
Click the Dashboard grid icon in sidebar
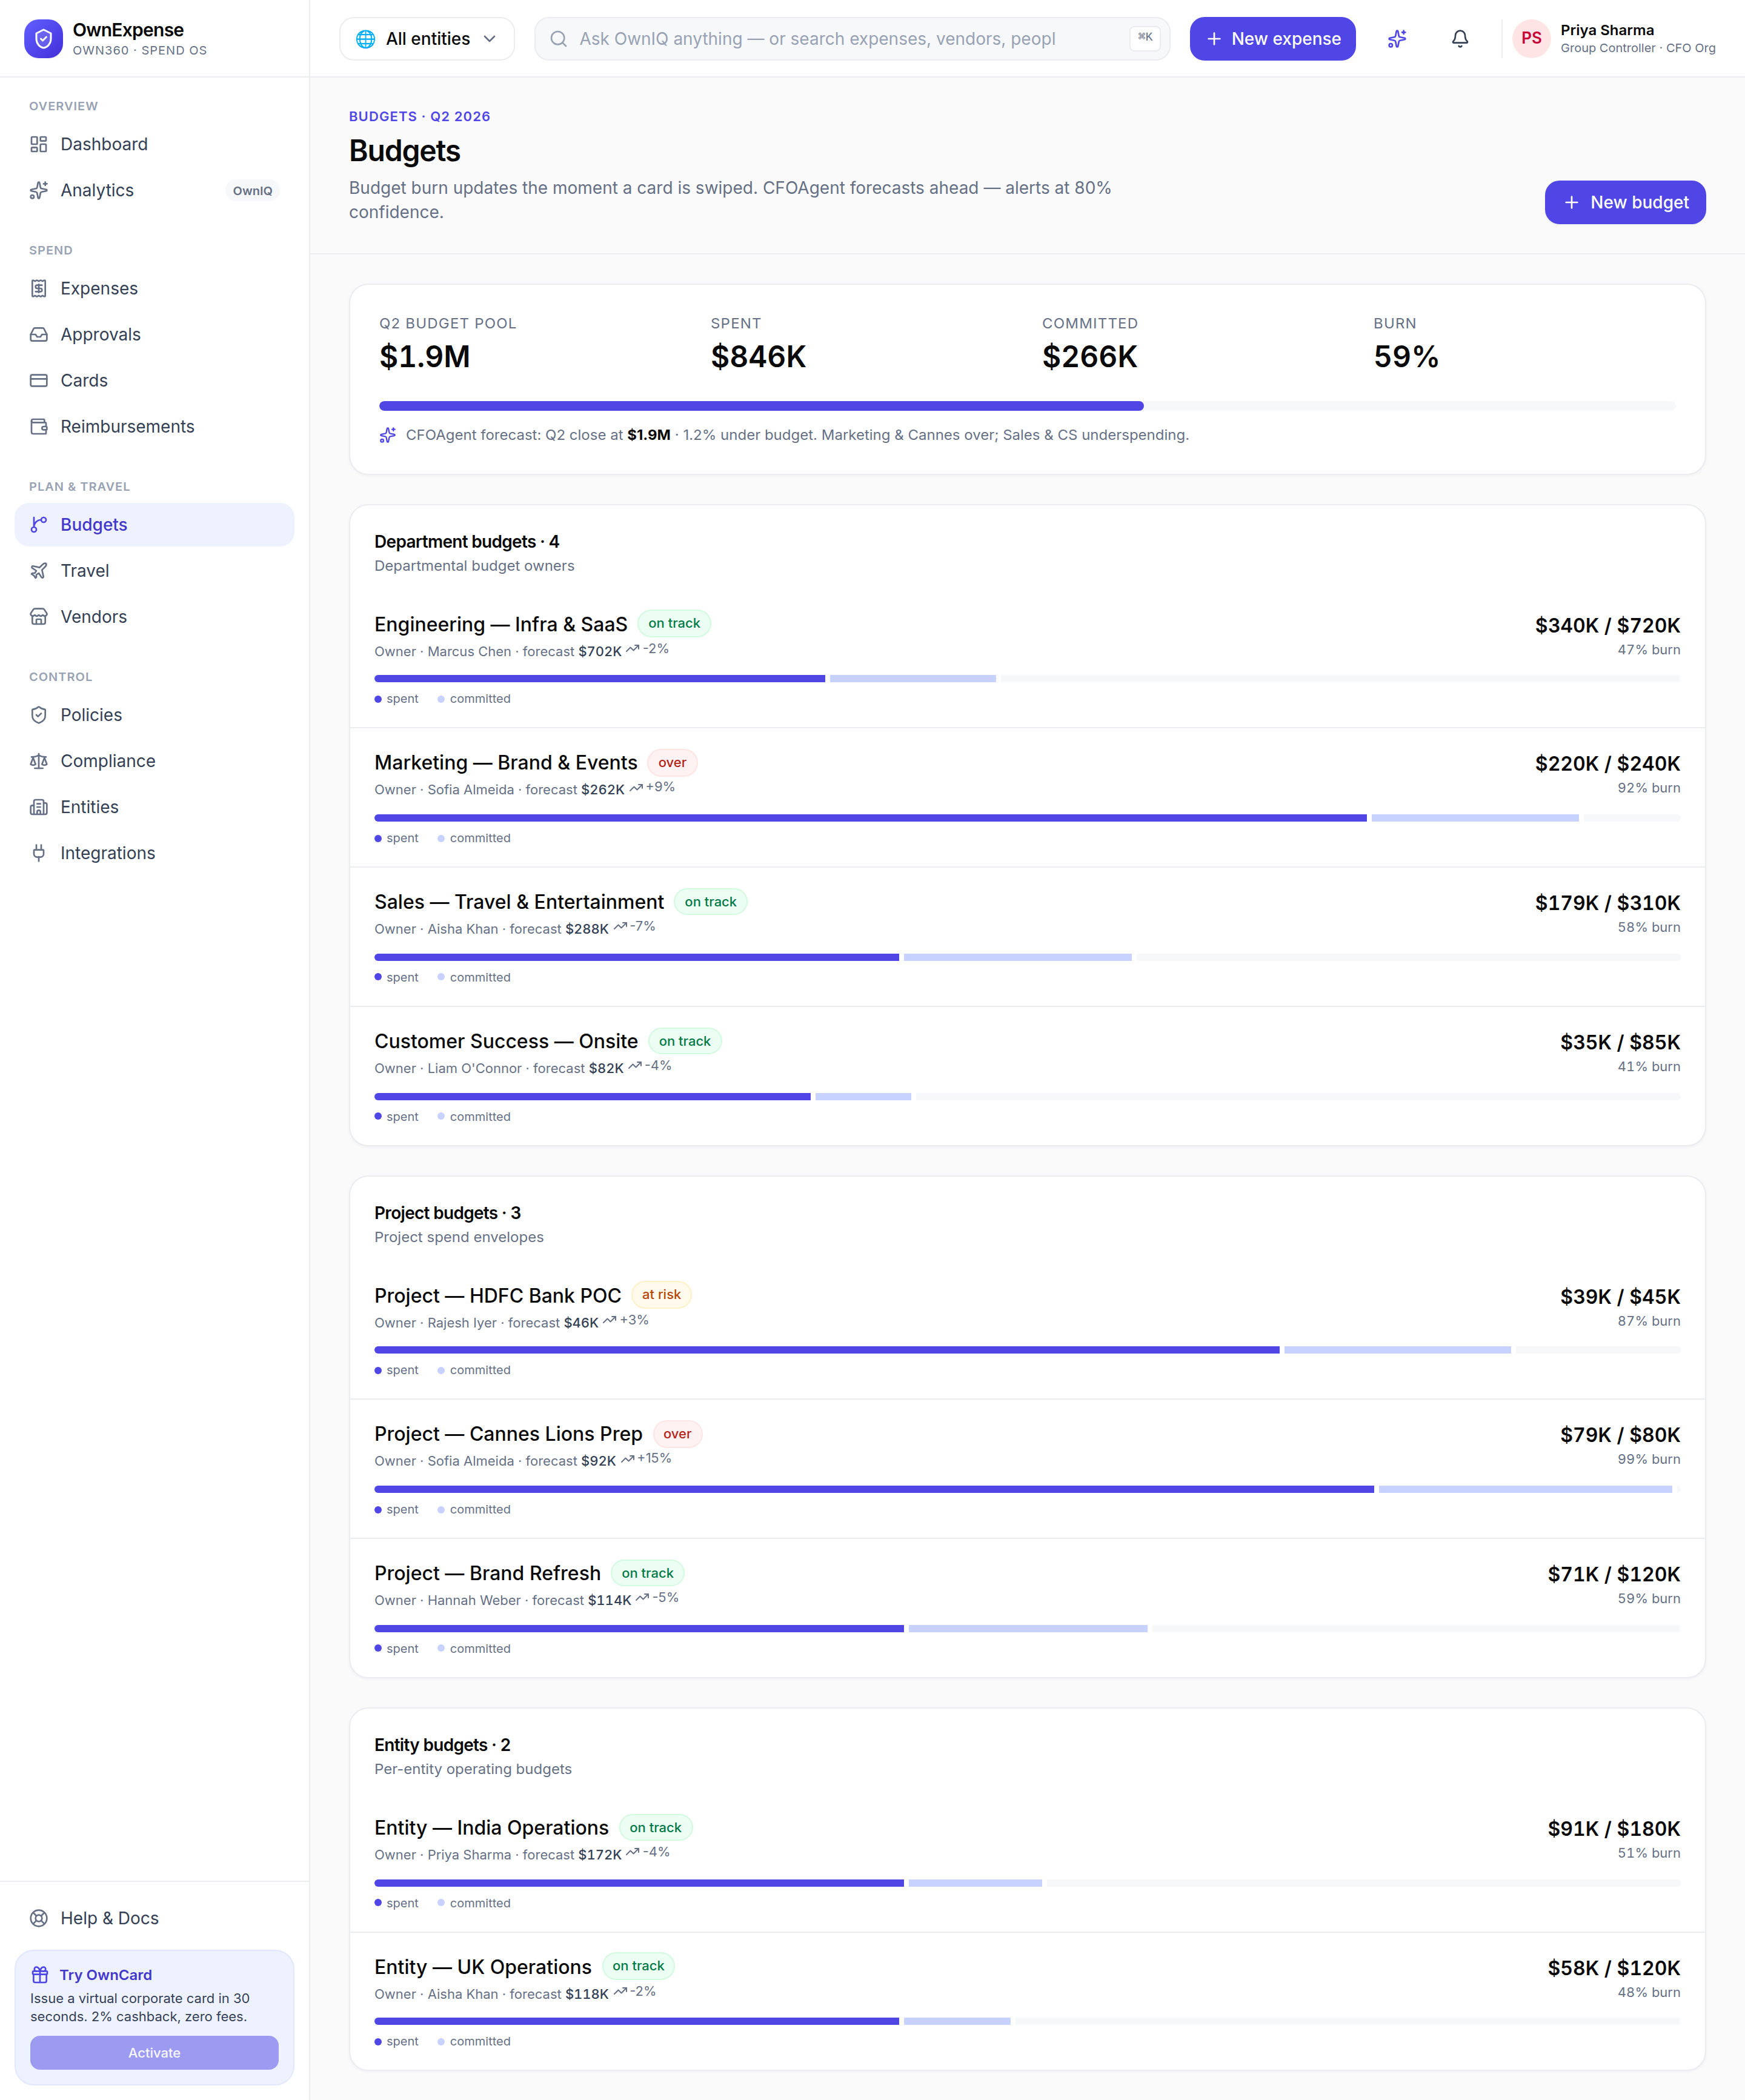pyautogui.click(x=39, y=144)
